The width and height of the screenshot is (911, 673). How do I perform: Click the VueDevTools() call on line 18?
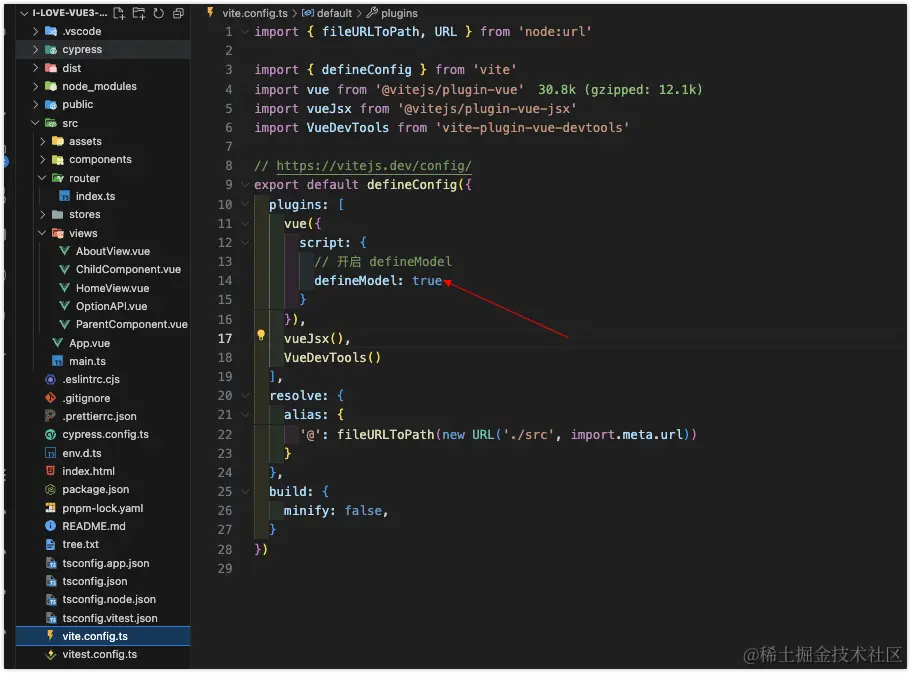click(x=332, y=357)
